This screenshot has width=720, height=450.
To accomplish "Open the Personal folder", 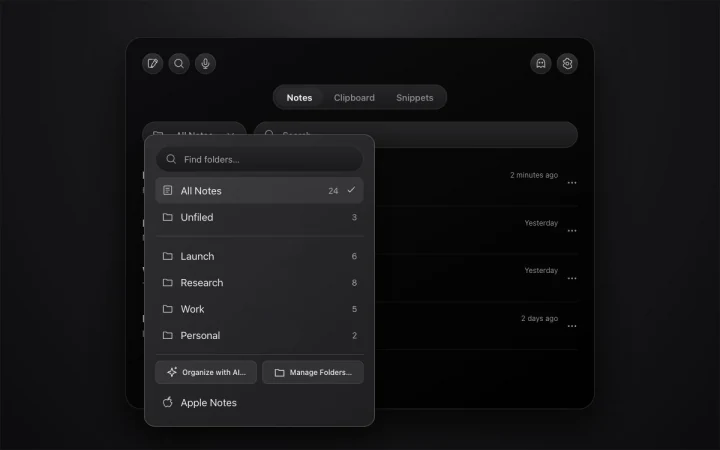I will (259, 335).
